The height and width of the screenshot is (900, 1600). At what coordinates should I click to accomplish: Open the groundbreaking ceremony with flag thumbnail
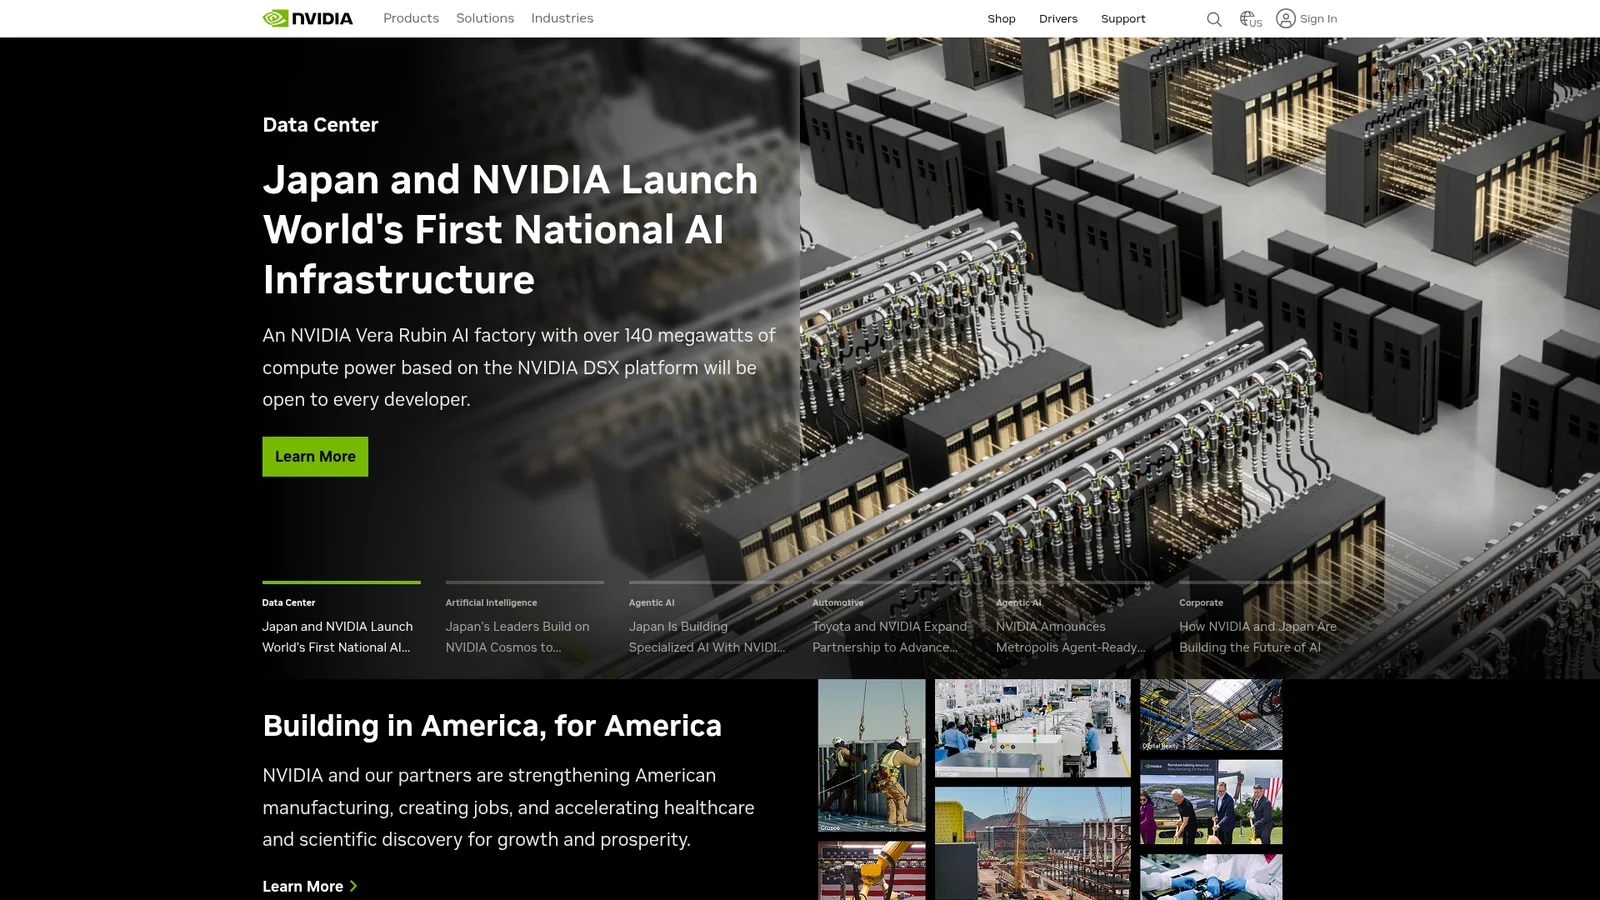pos(1211,802)
